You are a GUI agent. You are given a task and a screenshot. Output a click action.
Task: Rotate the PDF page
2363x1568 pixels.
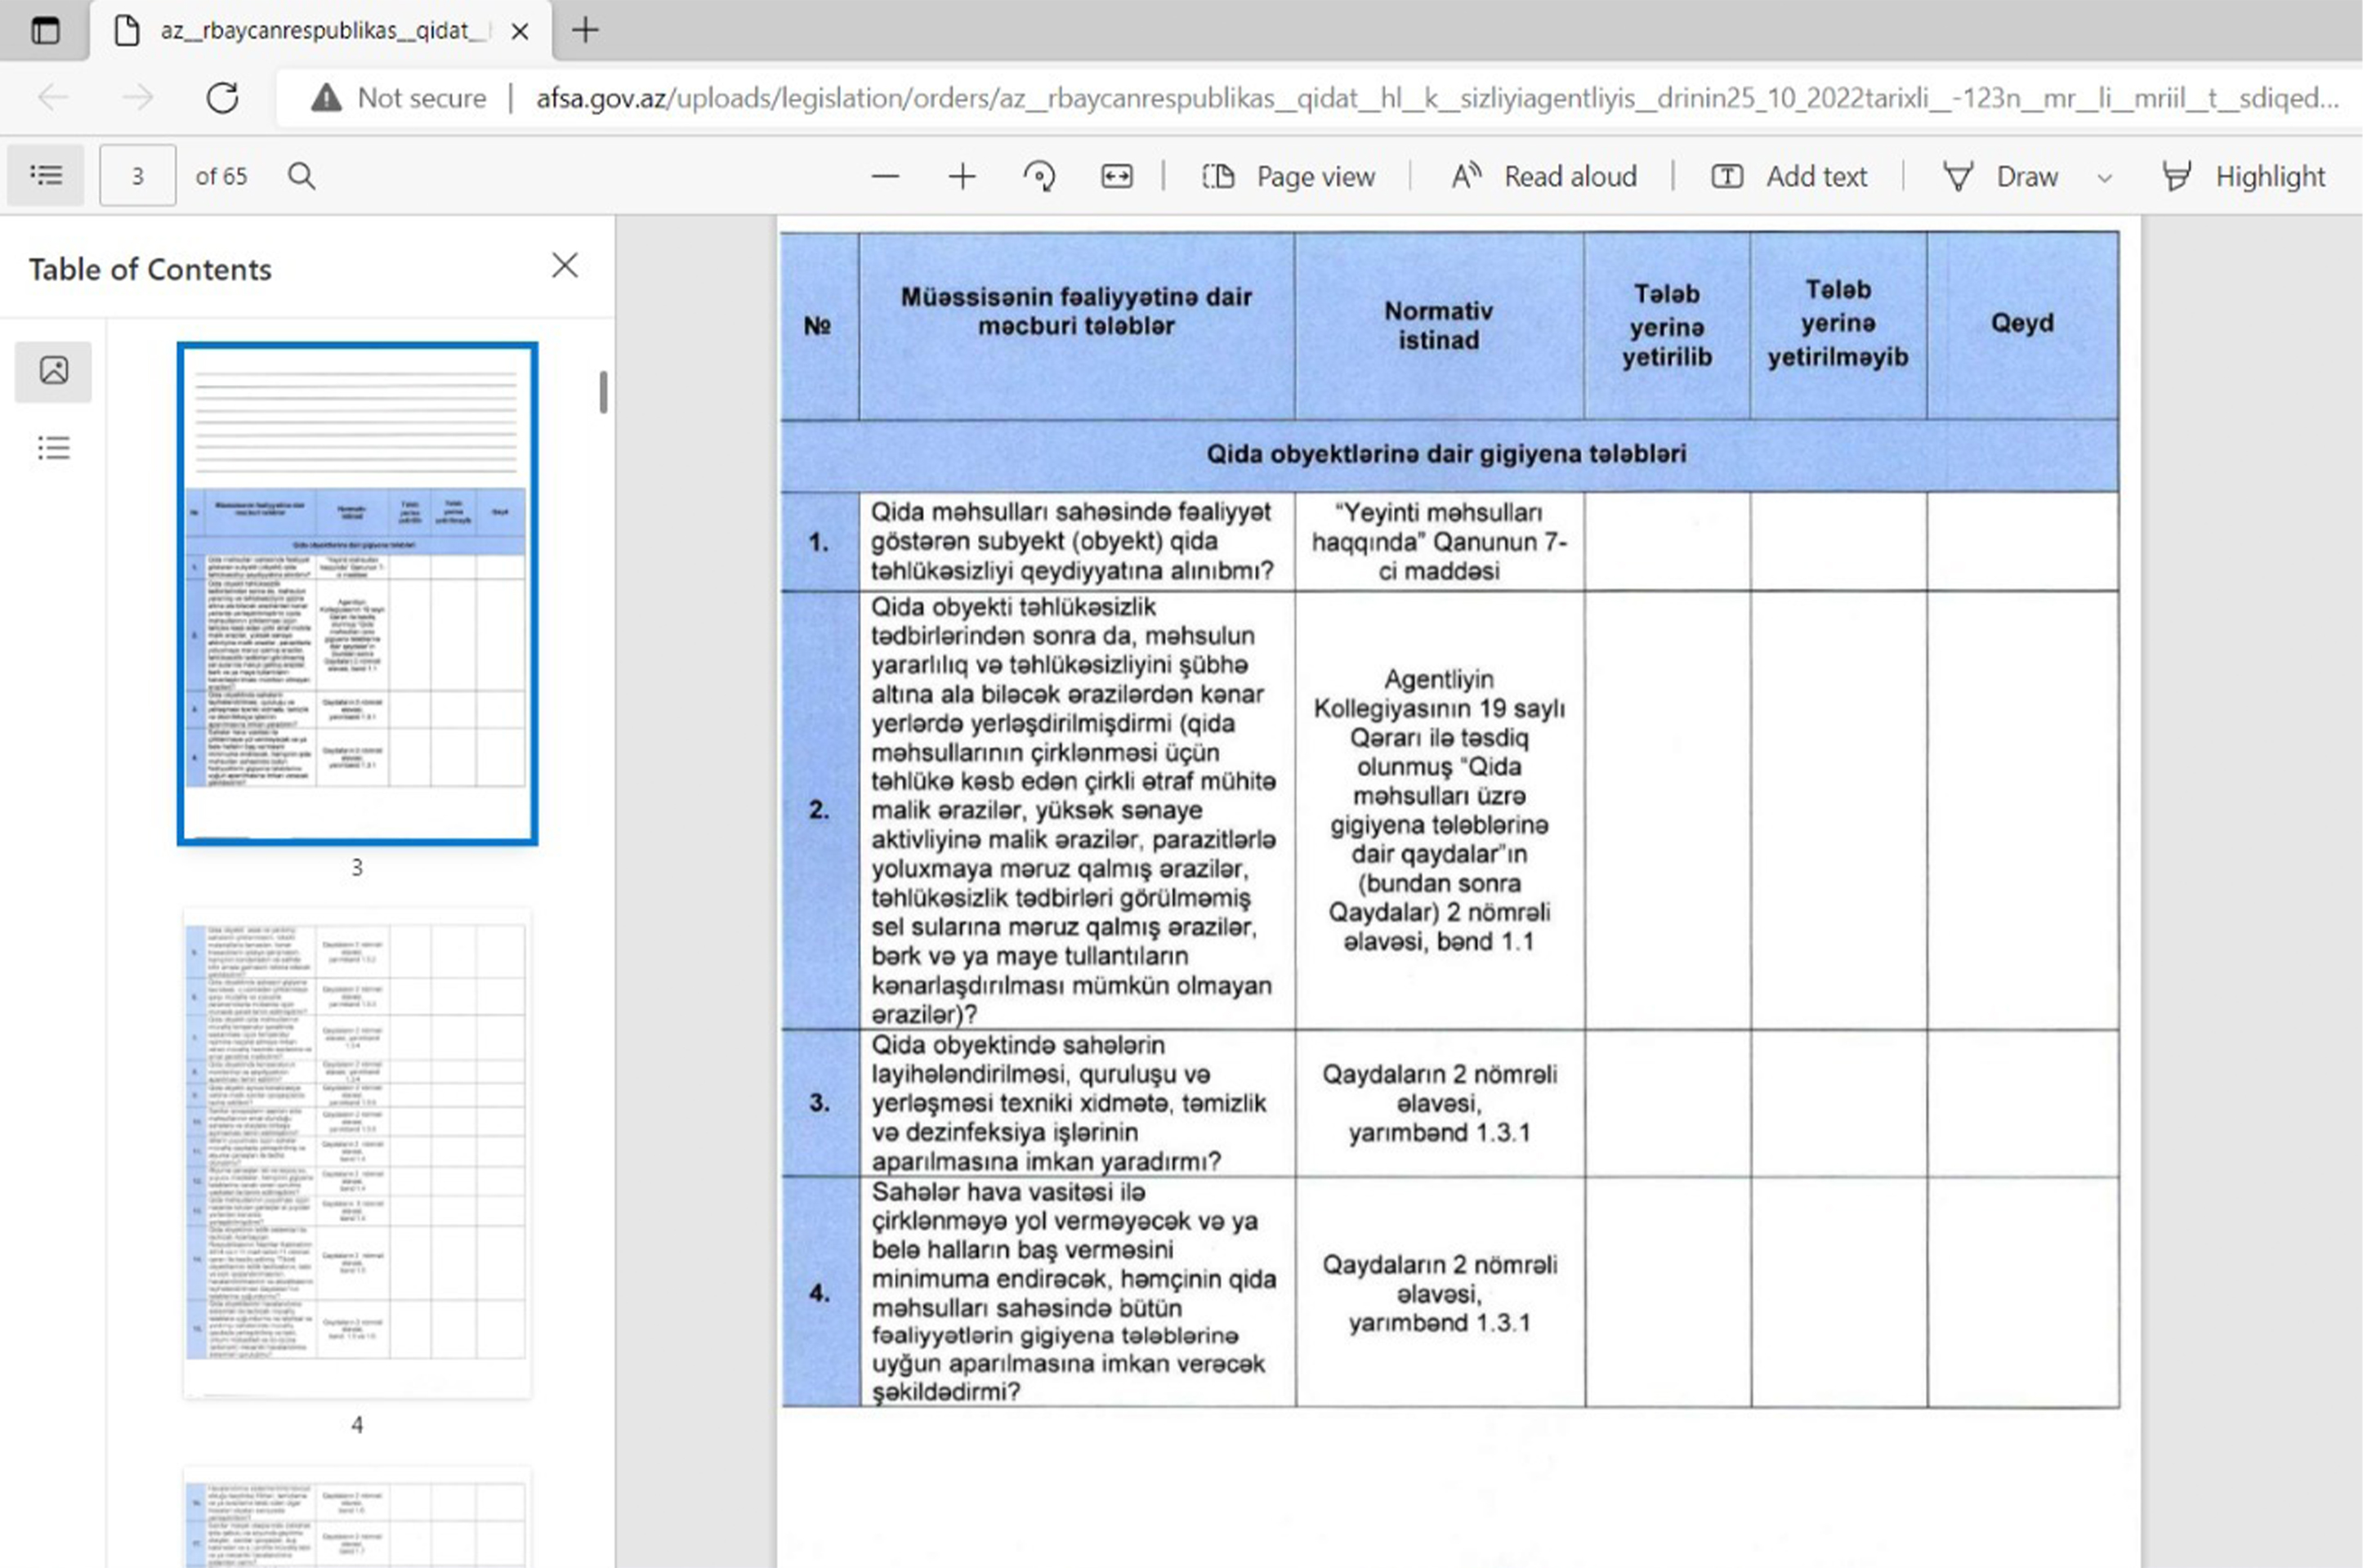(1039, 177)
